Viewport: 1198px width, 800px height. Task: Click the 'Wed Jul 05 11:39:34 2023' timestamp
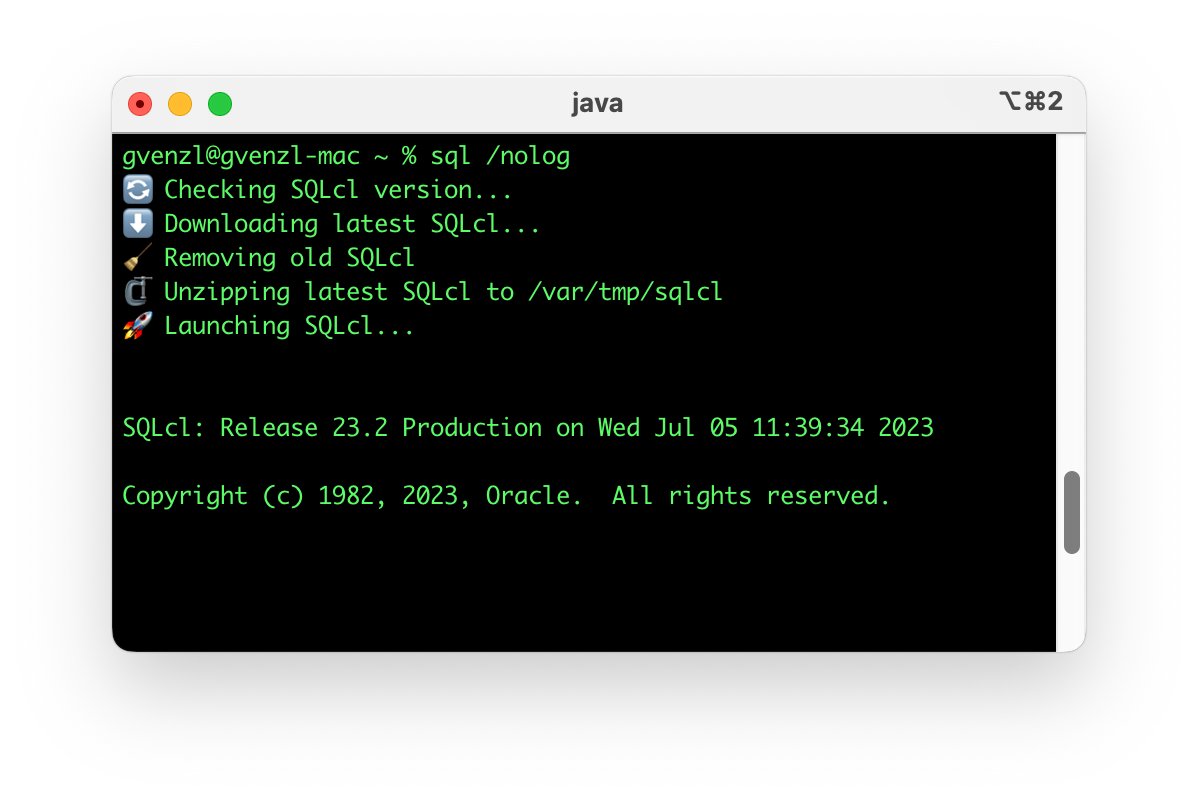tap(766, 427)
